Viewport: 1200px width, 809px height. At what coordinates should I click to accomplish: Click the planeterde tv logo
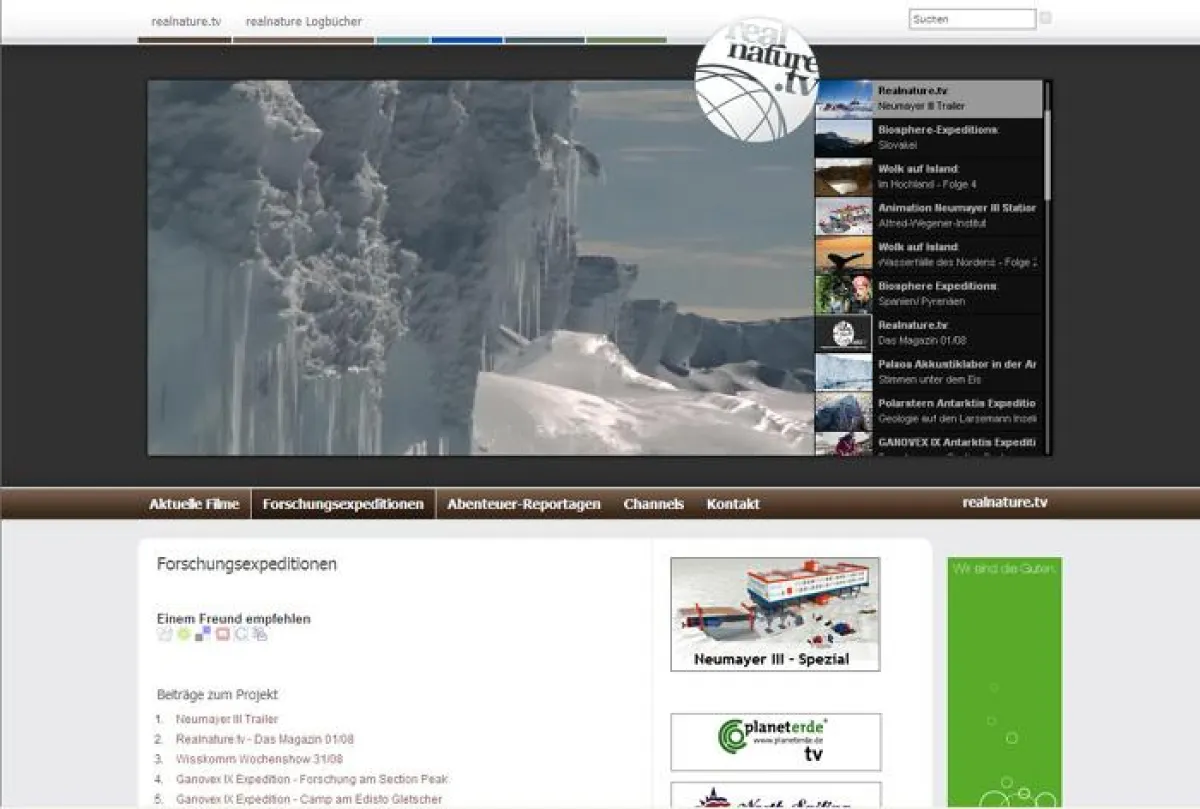coord(776,740)
